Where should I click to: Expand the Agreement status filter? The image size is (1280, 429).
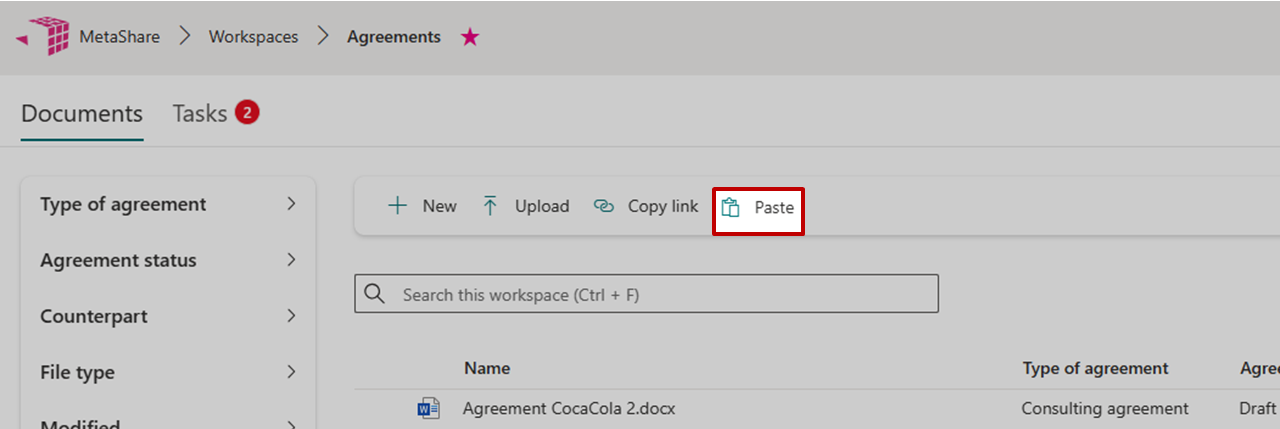pyautogui.click(x=291, y=260)
